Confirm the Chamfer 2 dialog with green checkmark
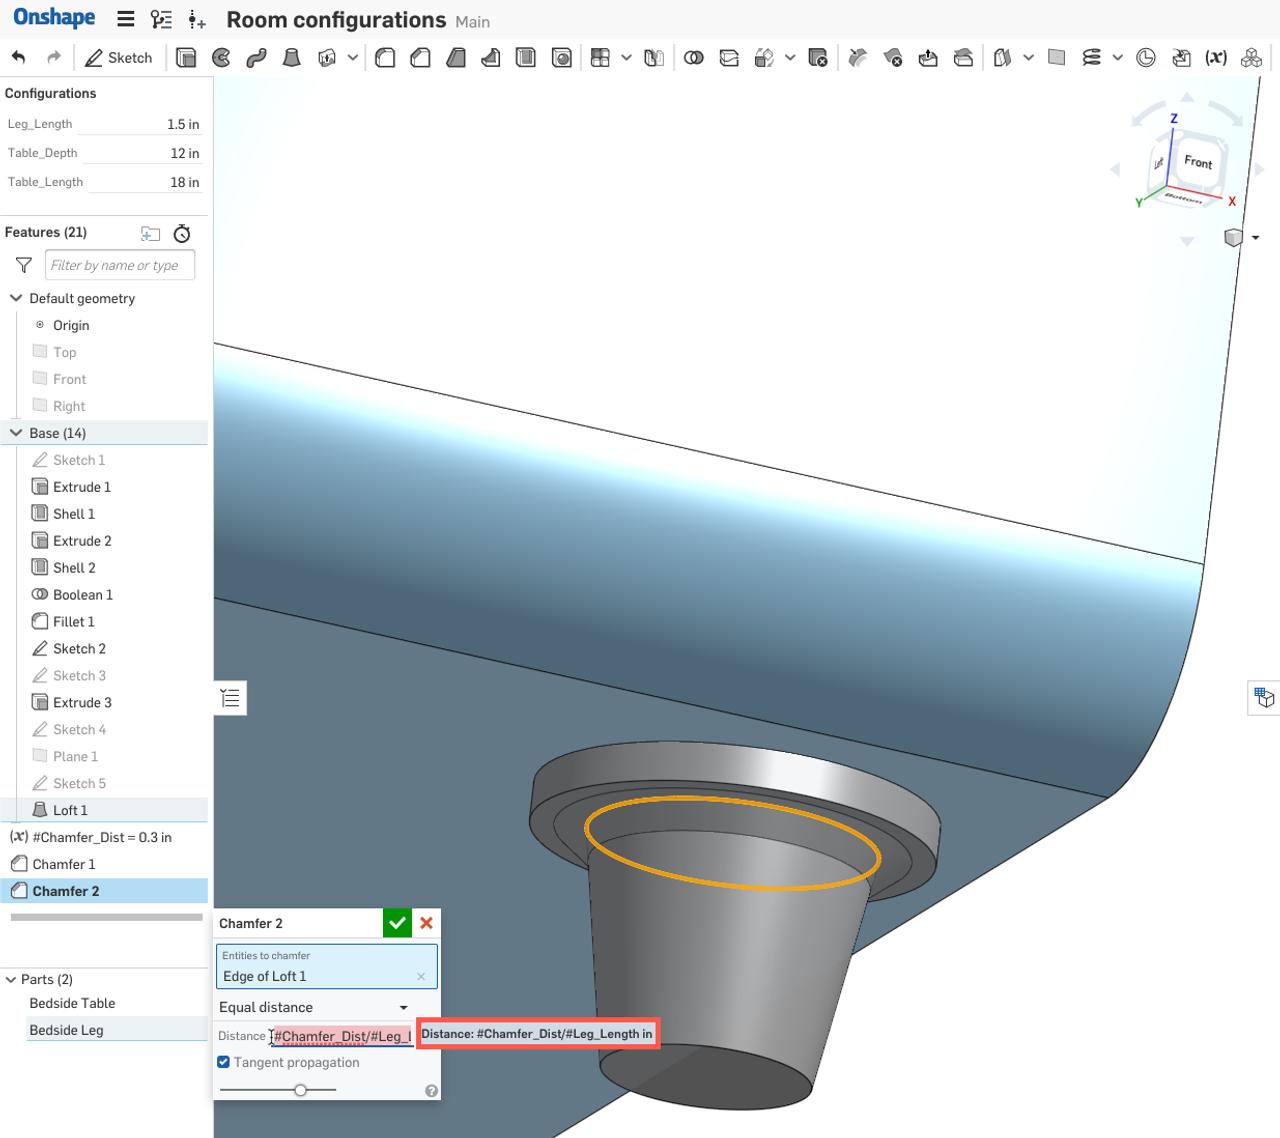The width and height of the screenshot is (1280, 1138). [396, 922]
